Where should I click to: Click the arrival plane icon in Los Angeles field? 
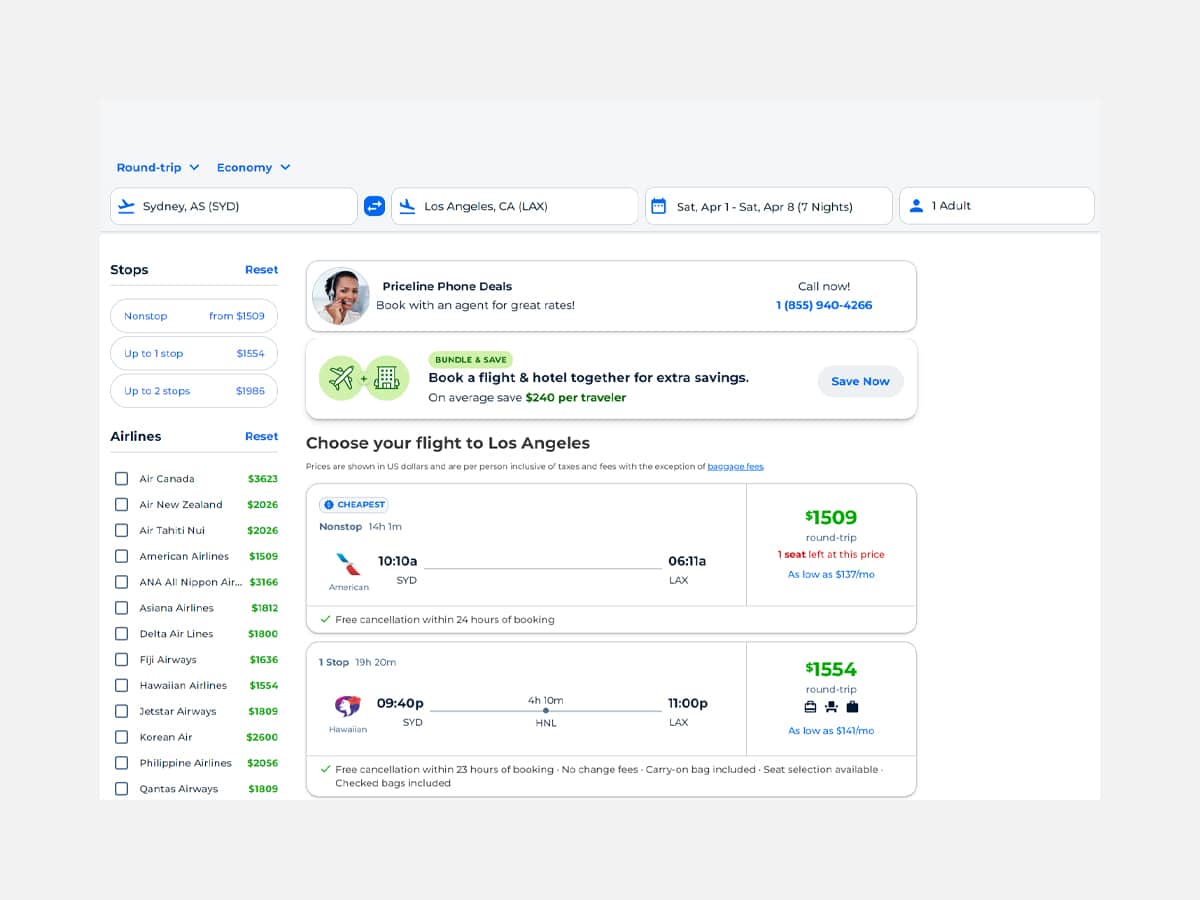[x=407, y=206]
